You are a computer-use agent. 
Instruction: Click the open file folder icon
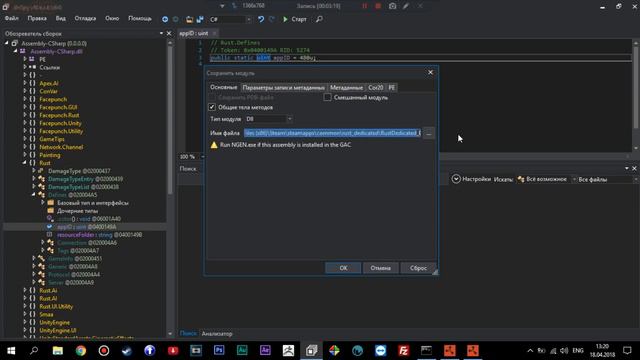point(189,19)
